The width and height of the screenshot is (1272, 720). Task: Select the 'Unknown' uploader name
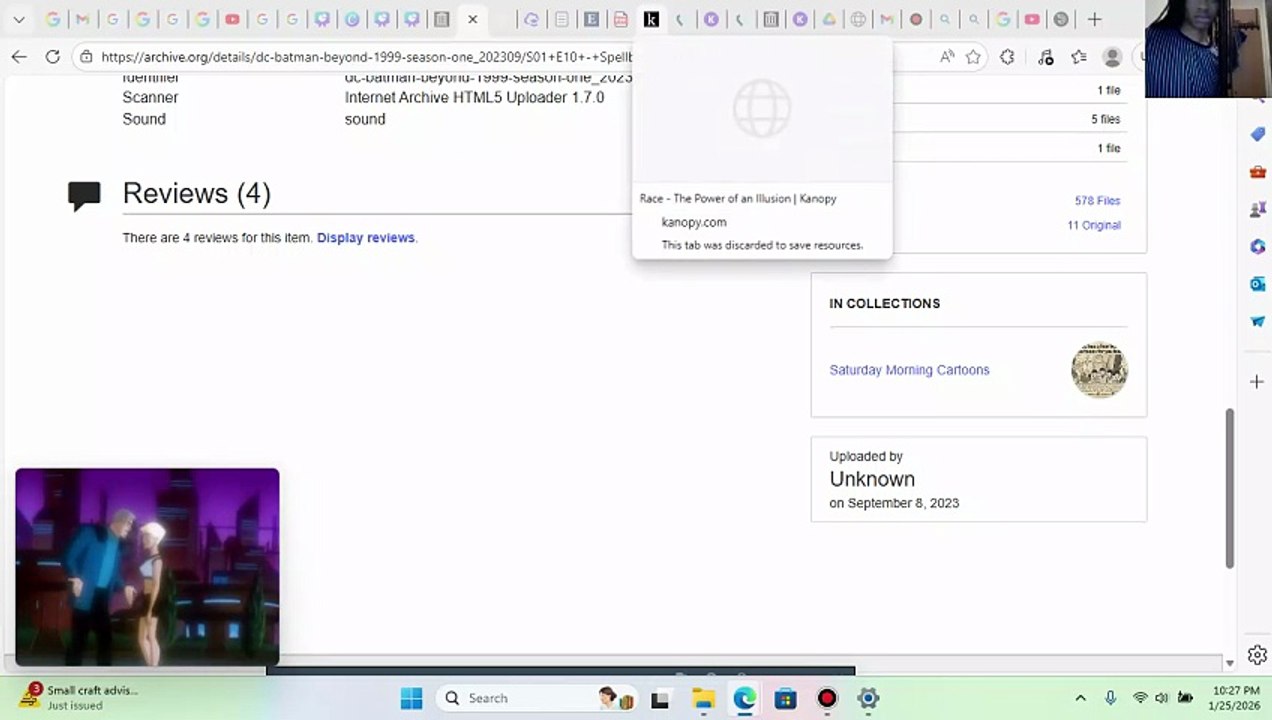(872, 479)
